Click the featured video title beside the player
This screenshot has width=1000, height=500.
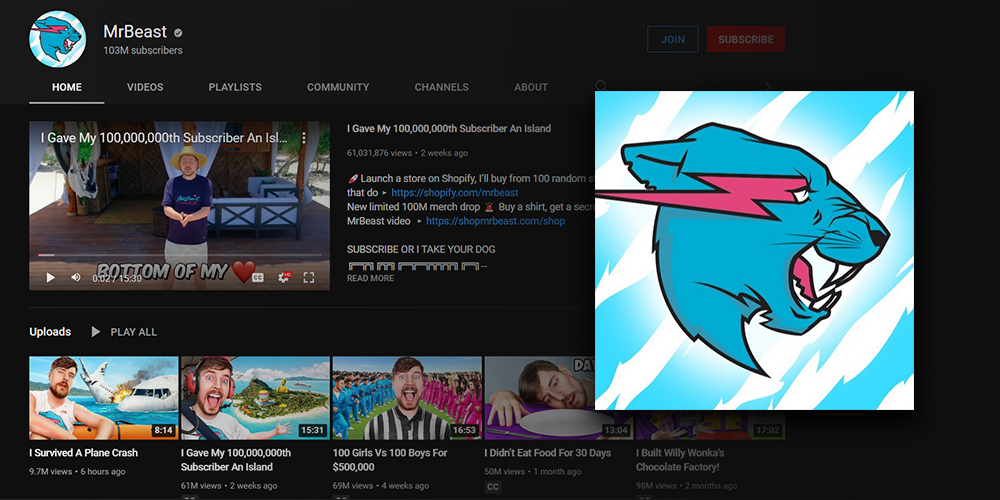(x=449, y=129)
